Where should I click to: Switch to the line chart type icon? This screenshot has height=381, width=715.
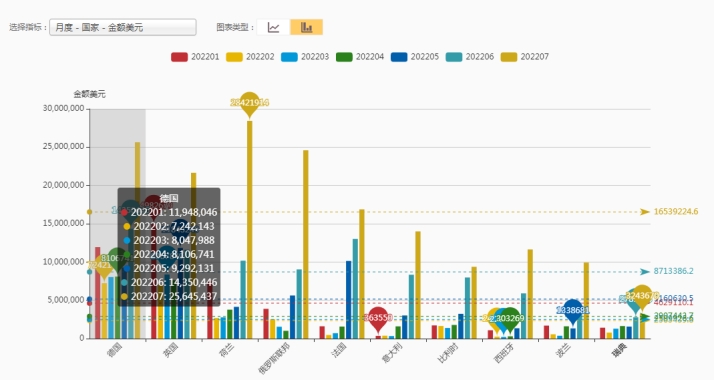tap(273, 27)
